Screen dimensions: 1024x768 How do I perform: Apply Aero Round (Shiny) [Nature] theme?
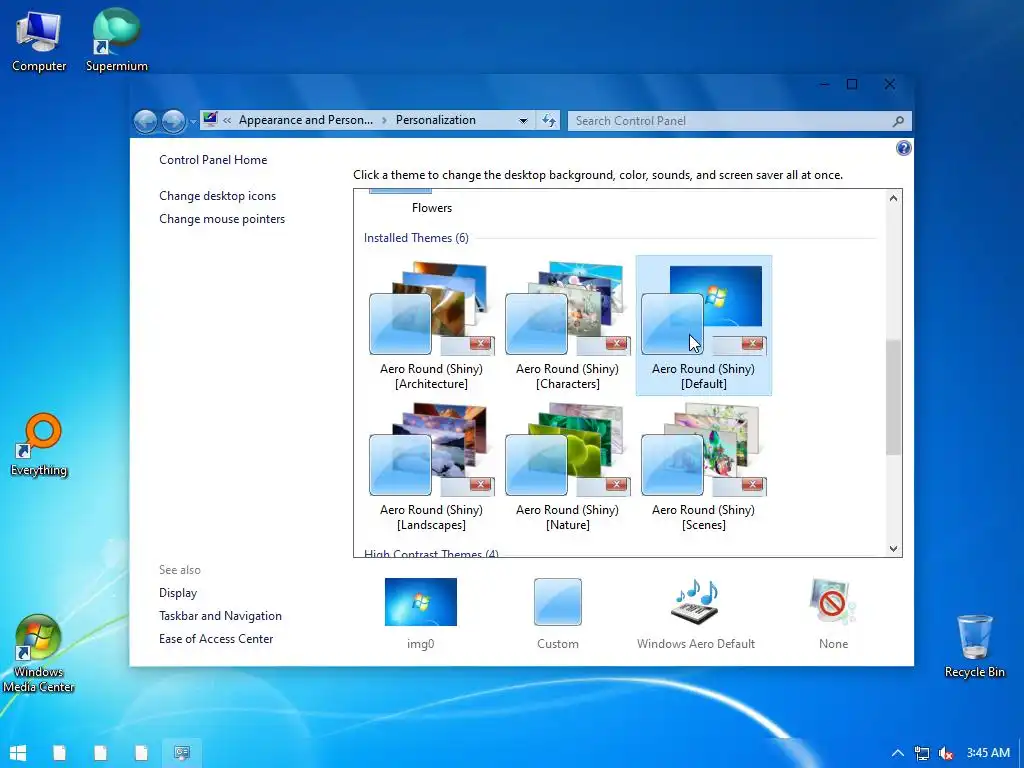pos(568,466)
